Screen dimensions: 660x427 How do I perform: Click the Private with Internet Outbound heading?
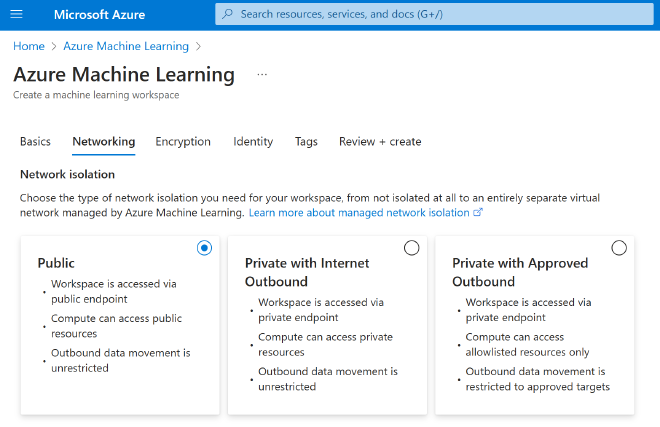[307, 272]
